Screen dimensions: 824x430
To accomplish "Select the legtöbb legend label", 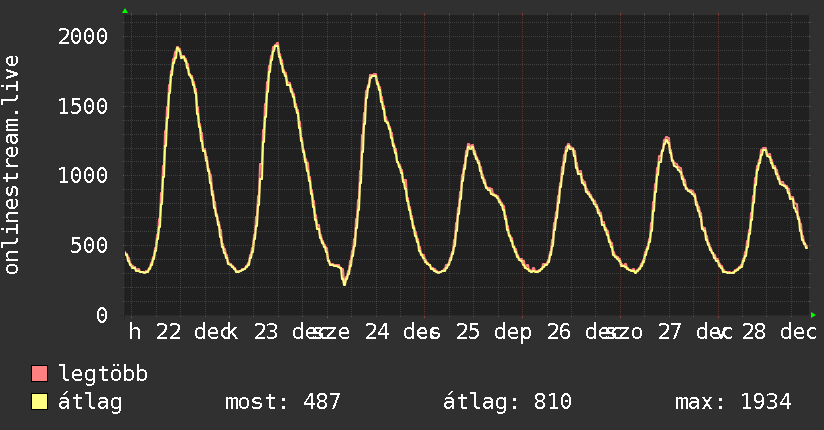I will [x=103, y=373].
